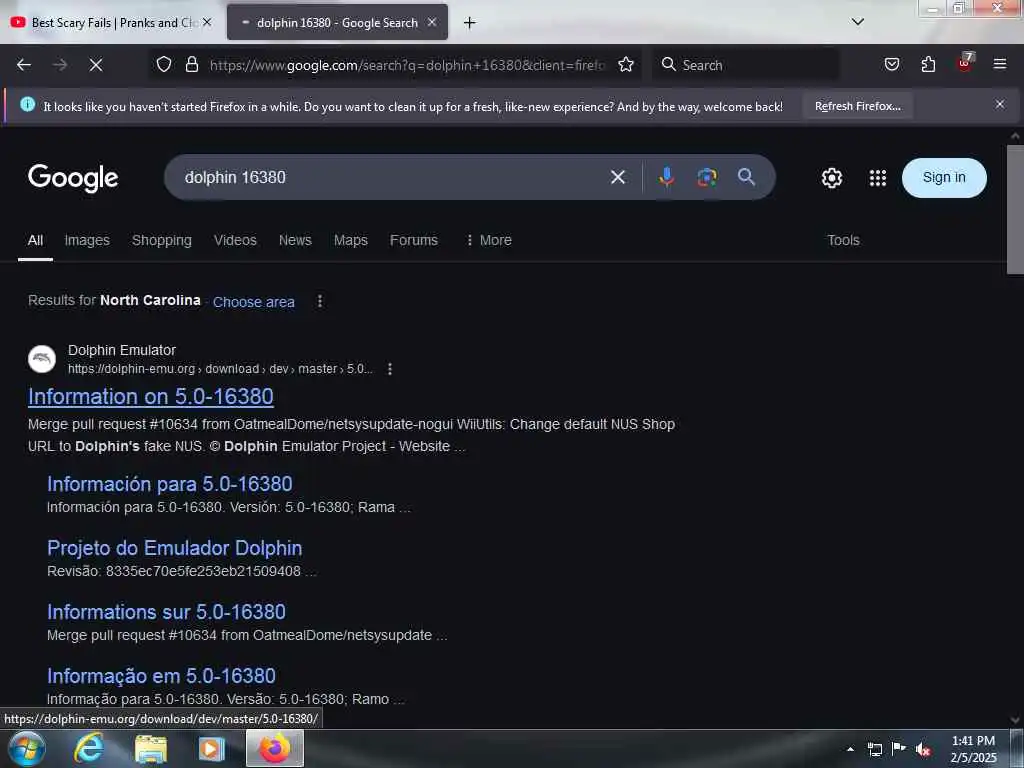This screenshot has height=768, width=1024.
Task: List all tabs with the chevron
Action: pos(857,22)
